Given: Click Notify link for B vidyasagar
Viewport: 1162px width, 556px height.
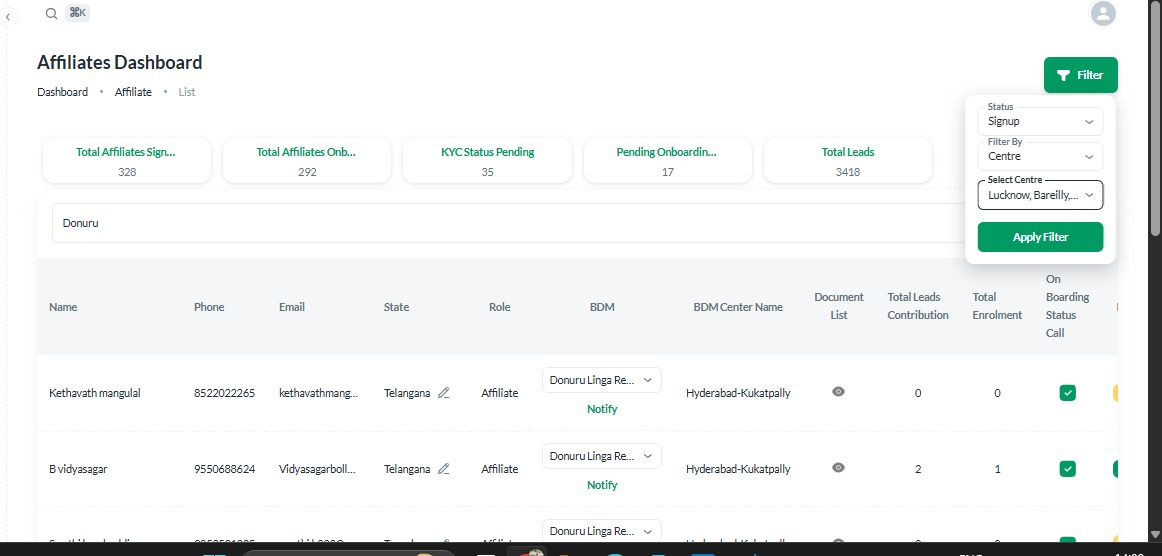Looking at the screenshot, I should coord(602,485).
